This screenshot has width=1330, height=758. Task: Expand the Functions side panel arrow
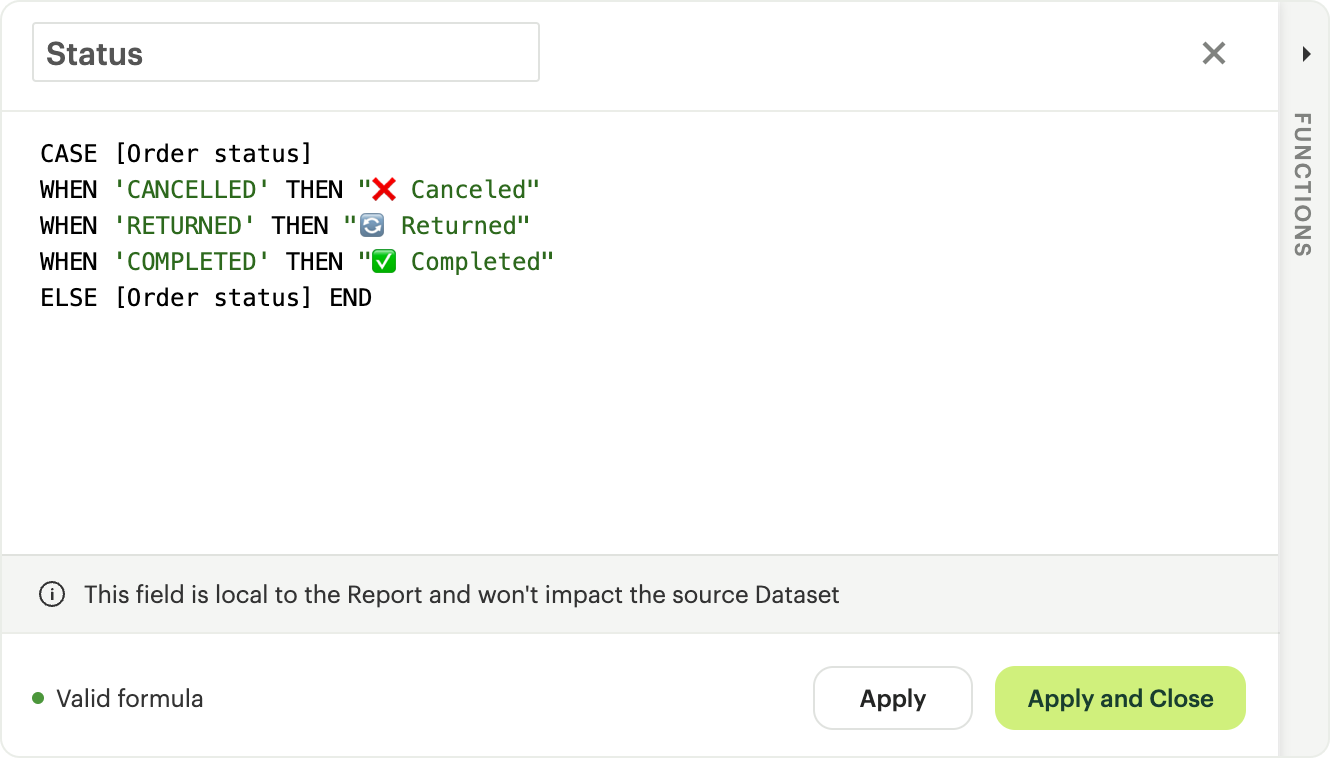coord(1306,54)
